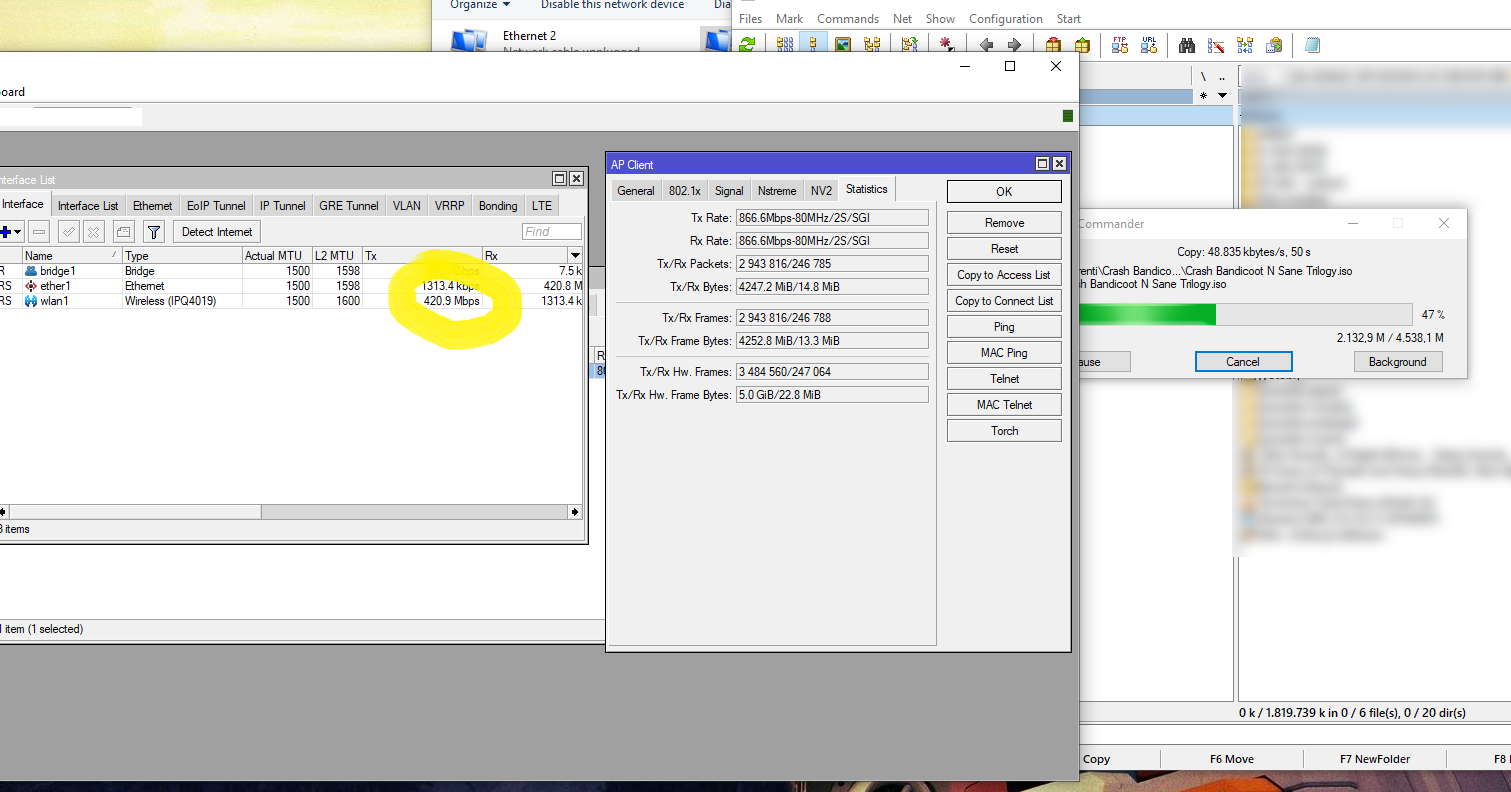Open the Configuration menu in Total Commander
The height and width of the screenshot is (792, 1511).
[1006, 19]
